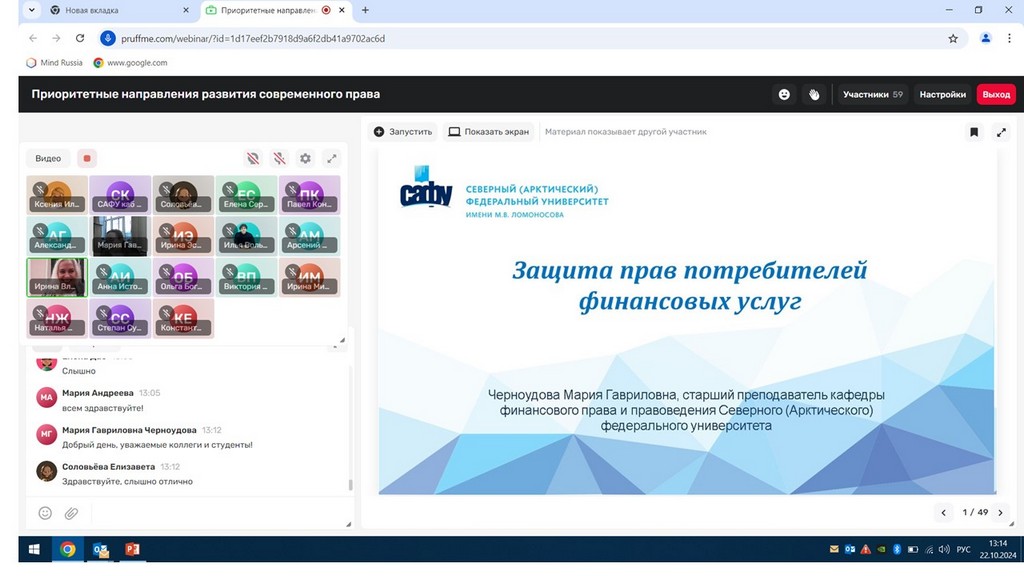The height and width of the screenshot is (576, 1024).
Task: Click the Показать экран button
Action: click(x=489, y=132)
